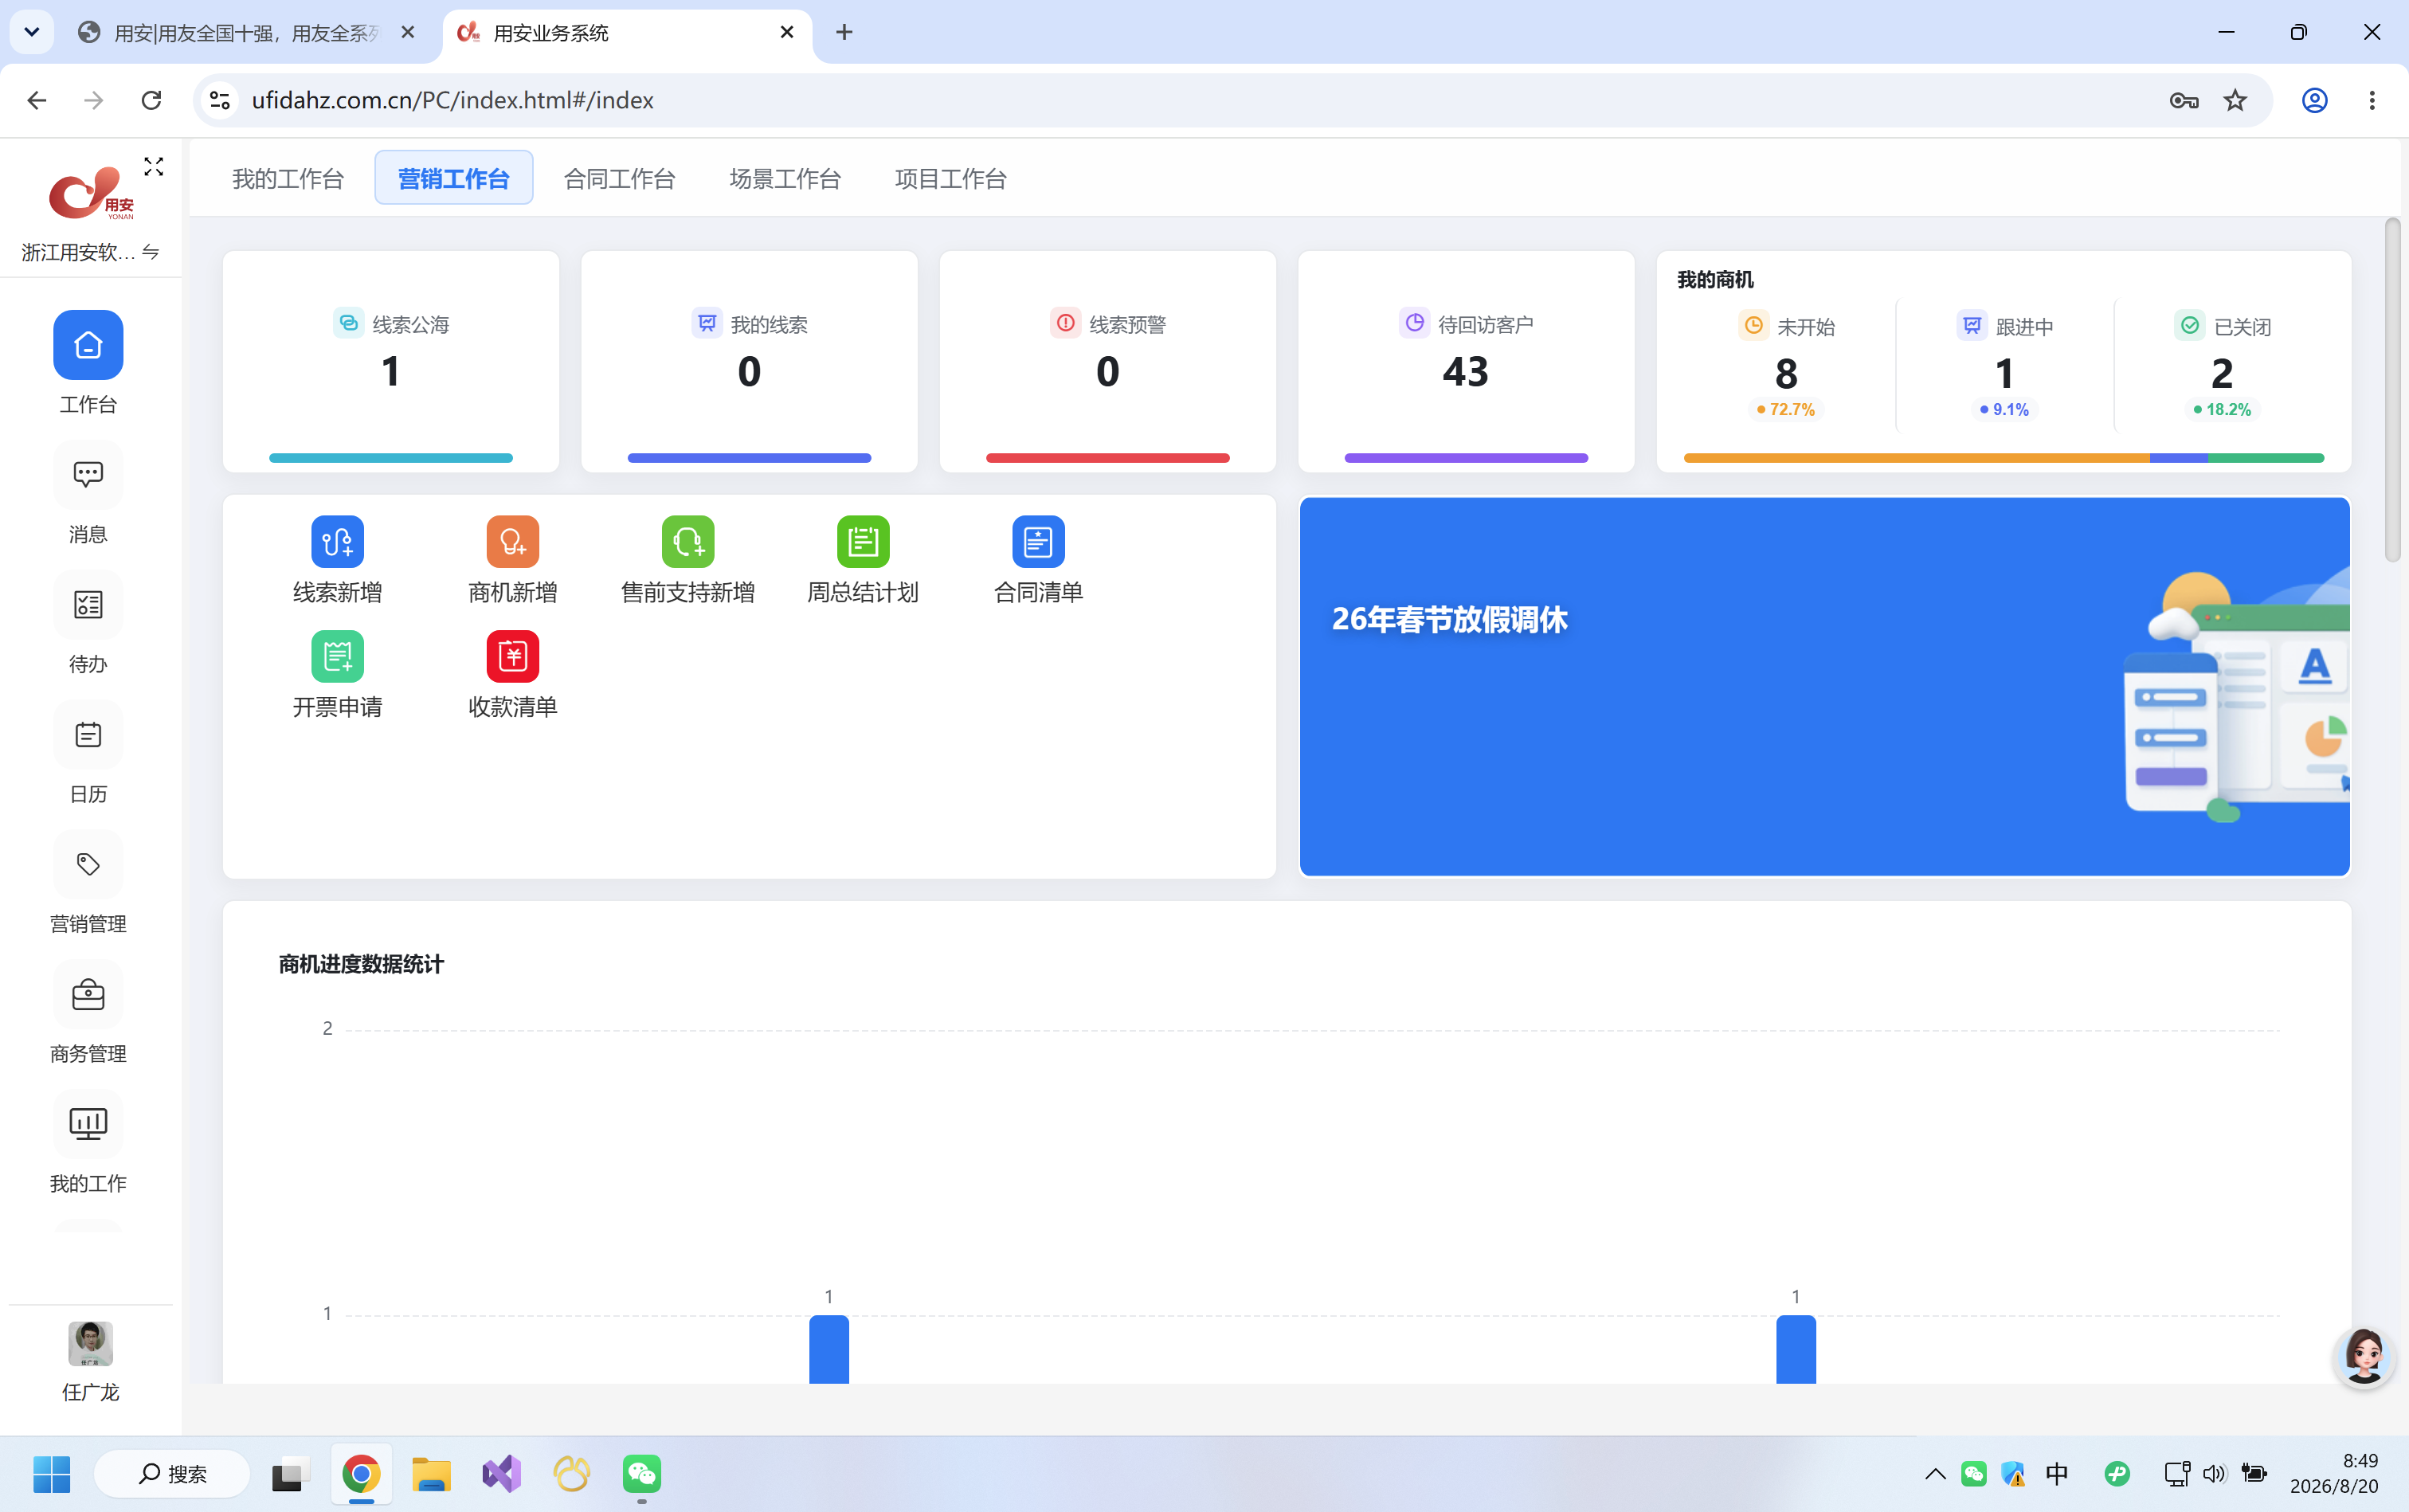Open Chrome three-dot menu

[x=2372, y=100]
